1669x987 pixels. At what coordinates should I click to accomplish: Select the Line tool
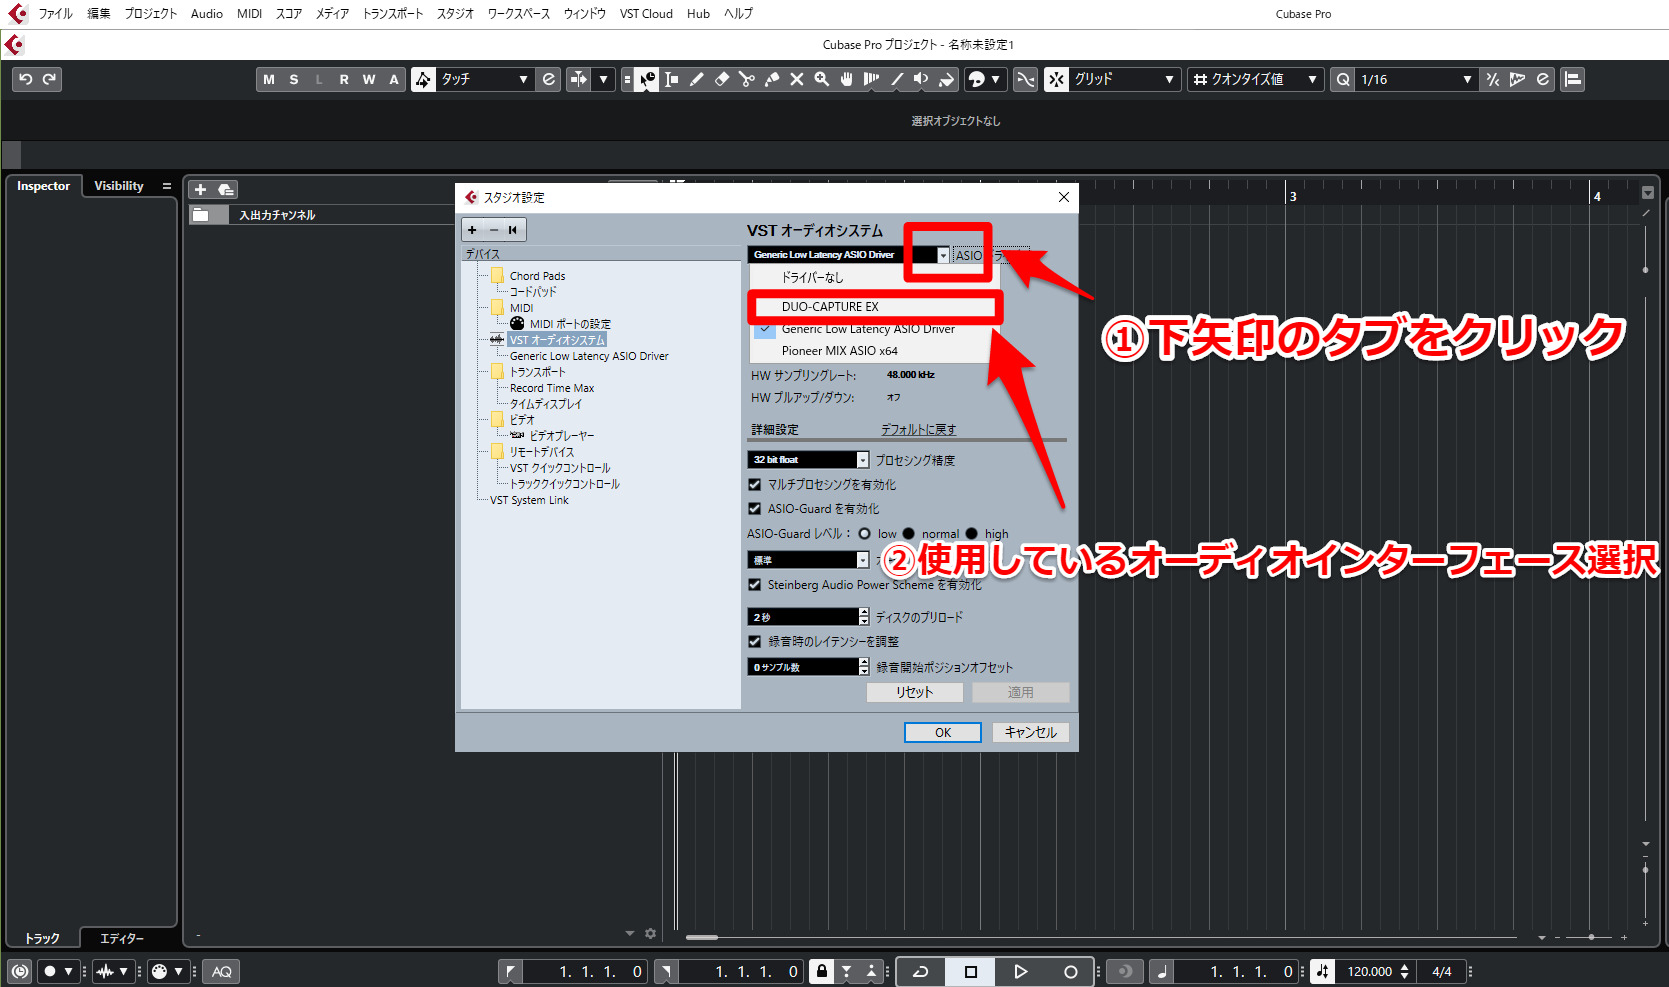tap(897, 79)
